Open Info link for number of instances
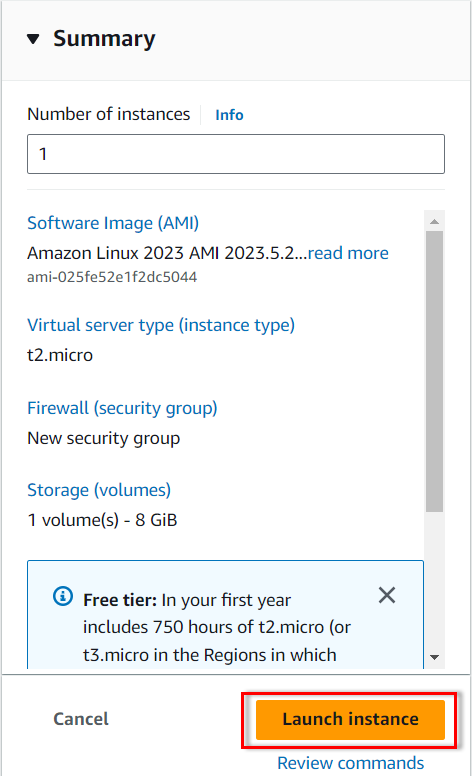Screen dimensions: 472x776 point(229,115)
